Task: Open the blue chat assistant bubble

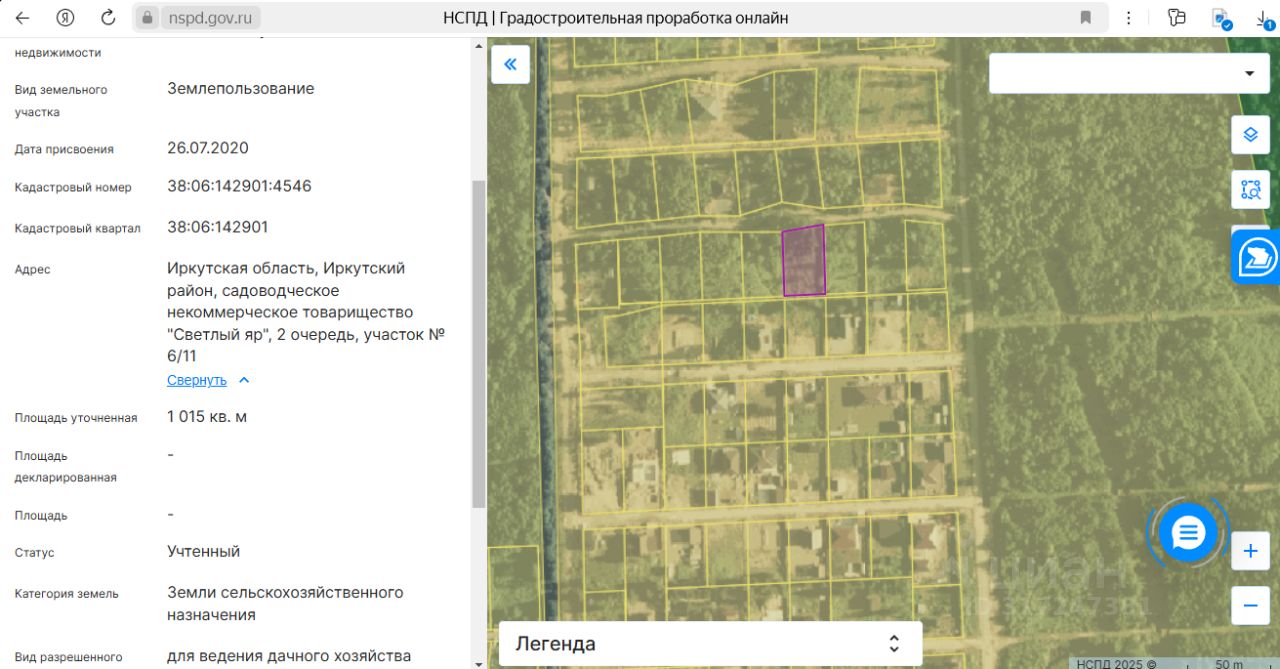Action: pos(1188,533)
